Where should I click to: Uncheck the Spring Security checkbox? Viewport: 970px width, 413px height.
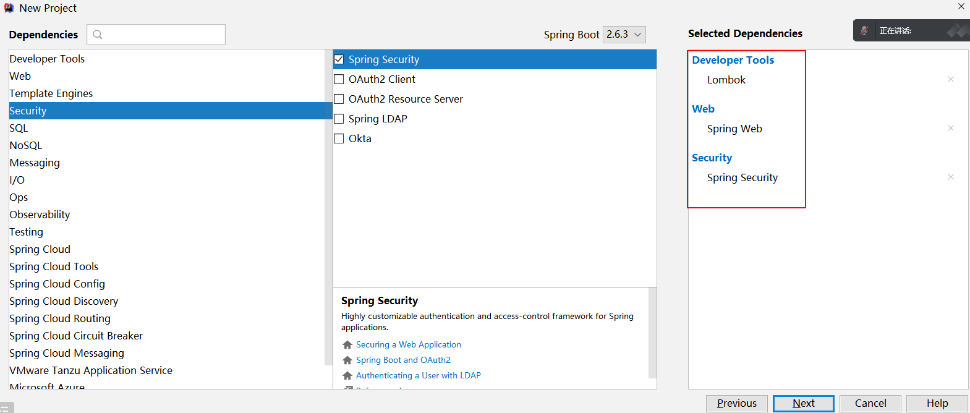click(x=338, y=59)
